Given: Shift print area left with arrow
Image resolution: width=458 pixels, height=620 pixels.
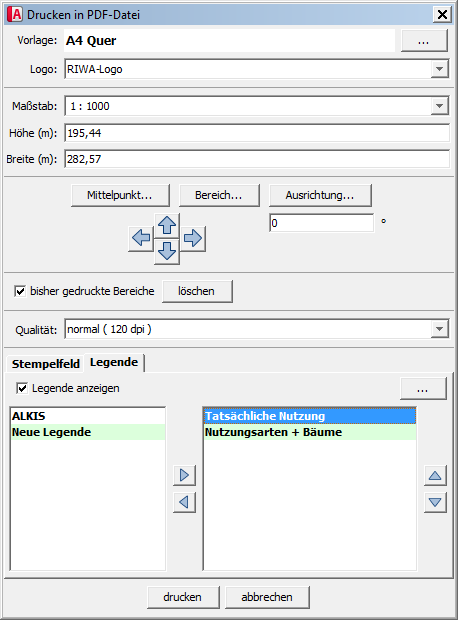Looking at the screenshot, I should click(x=141, y=238).
